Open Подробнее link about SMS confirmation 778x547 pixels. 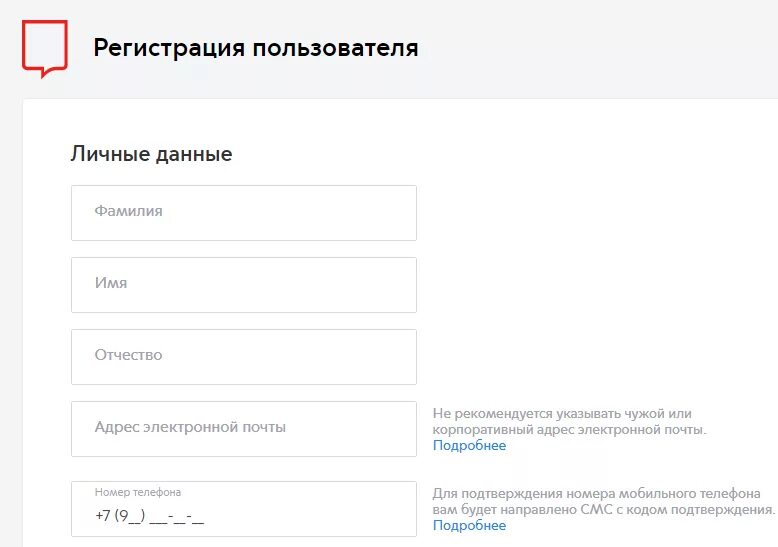469,526
